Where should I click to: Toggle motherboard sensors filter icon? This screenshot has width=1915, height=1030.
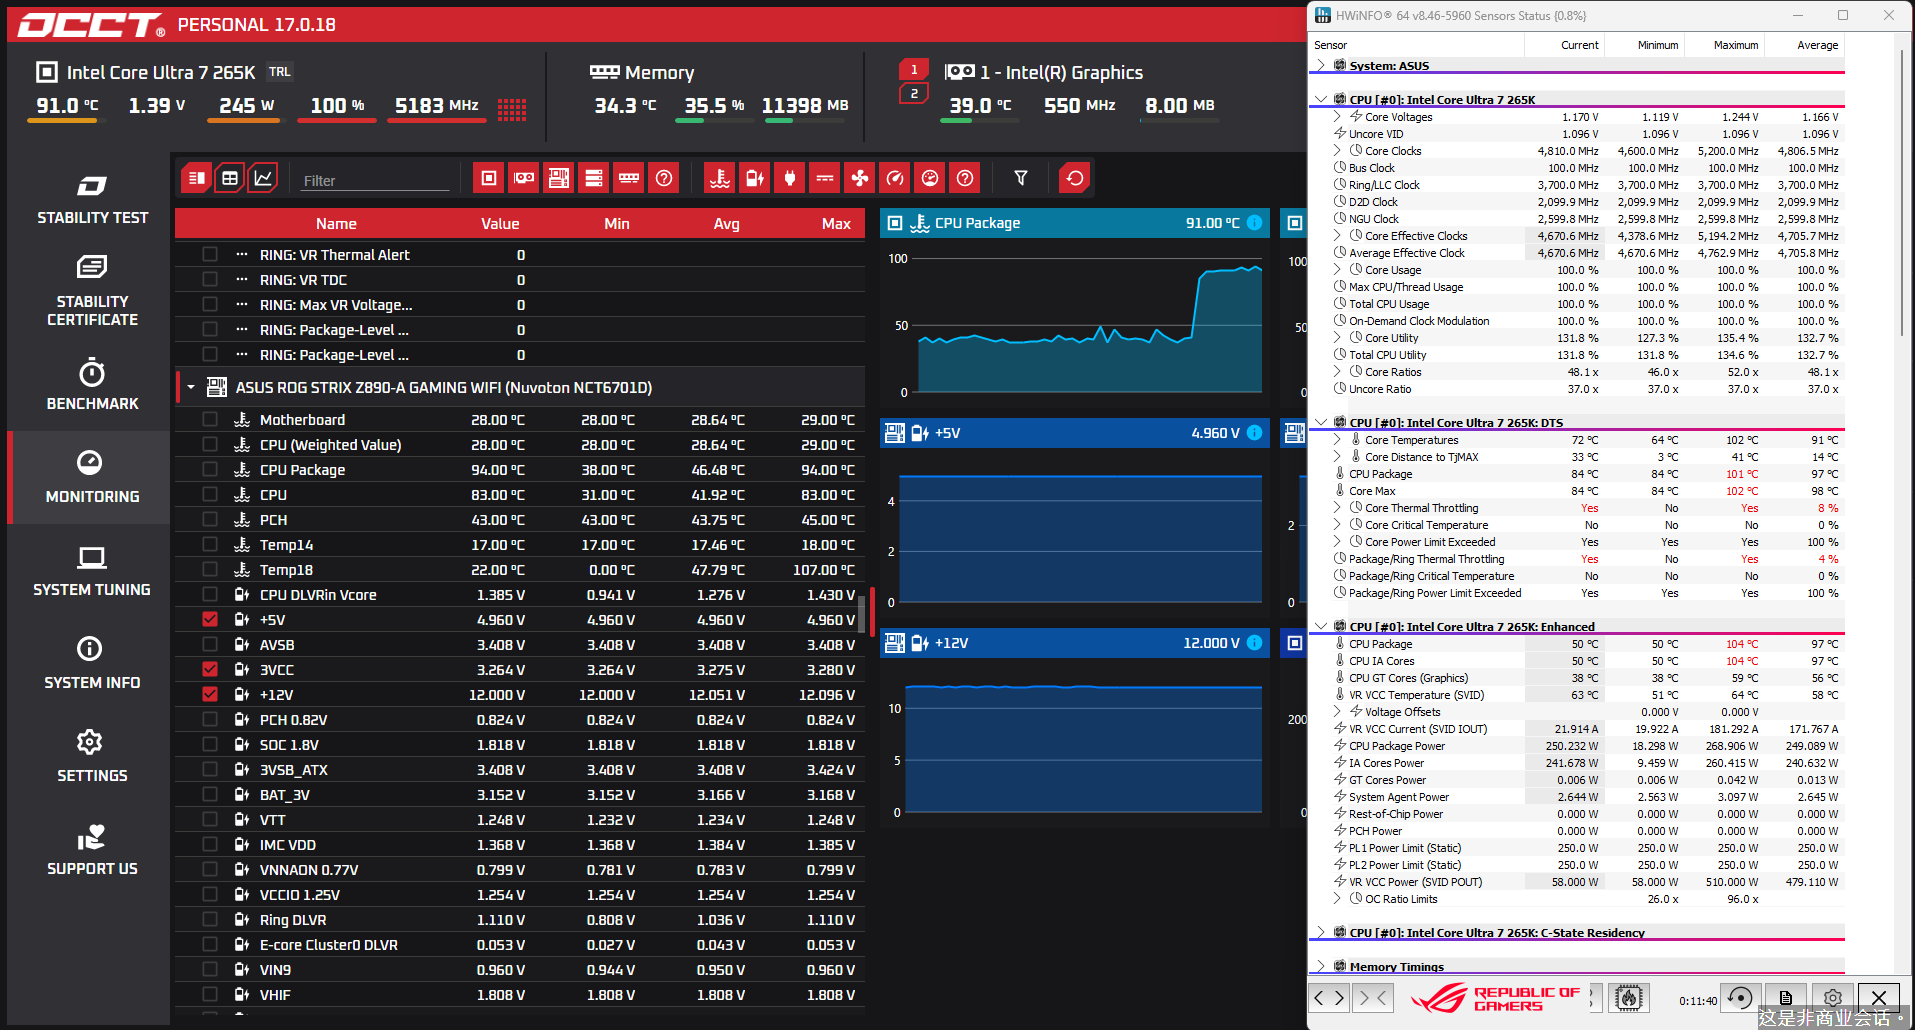559,178
